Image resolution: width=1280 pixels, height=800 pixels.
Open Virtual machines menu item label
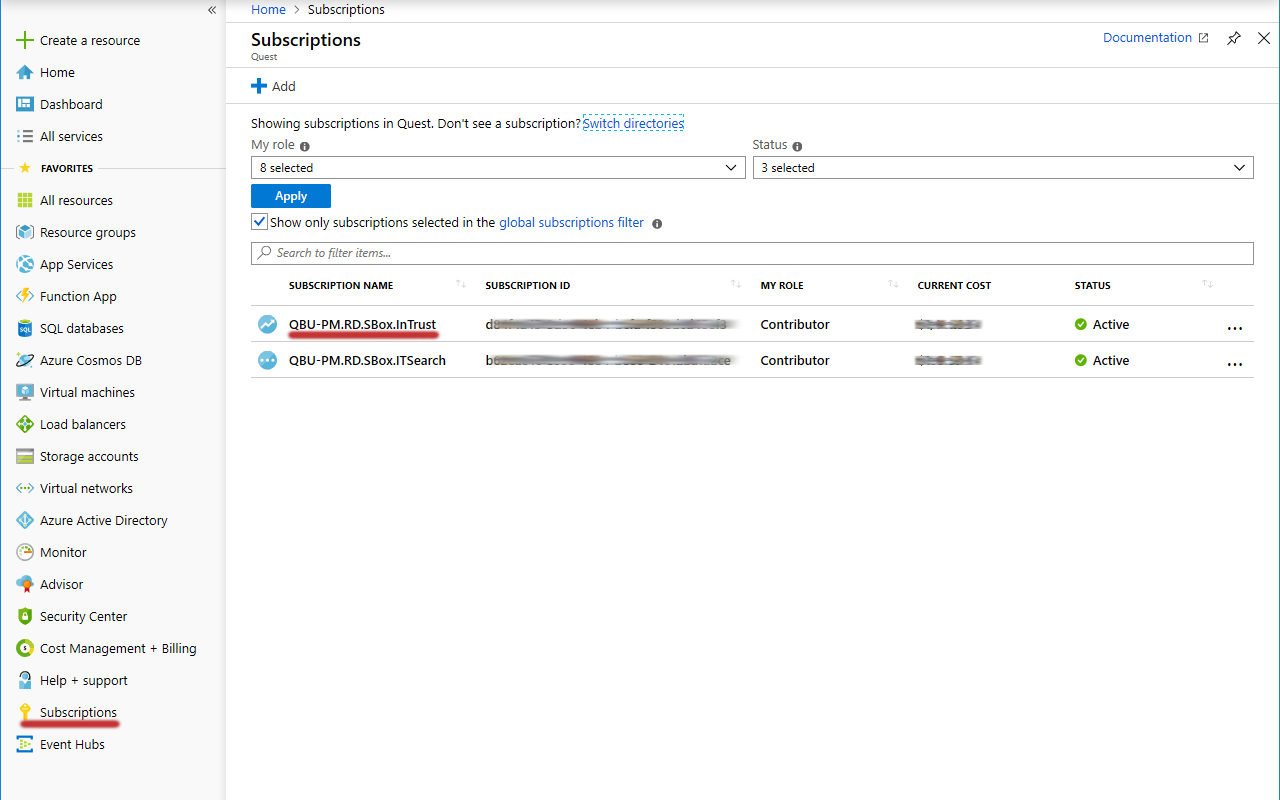coord(87,392)
